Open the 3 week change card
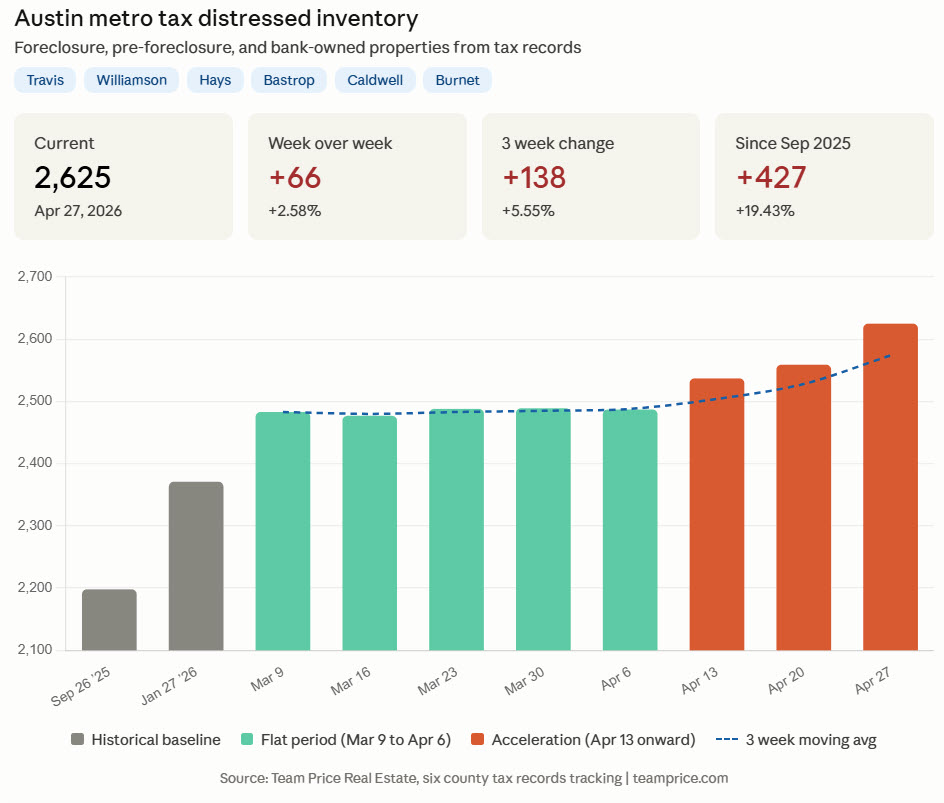The height and width of the screenshot is (803, 944). (591, 176)
